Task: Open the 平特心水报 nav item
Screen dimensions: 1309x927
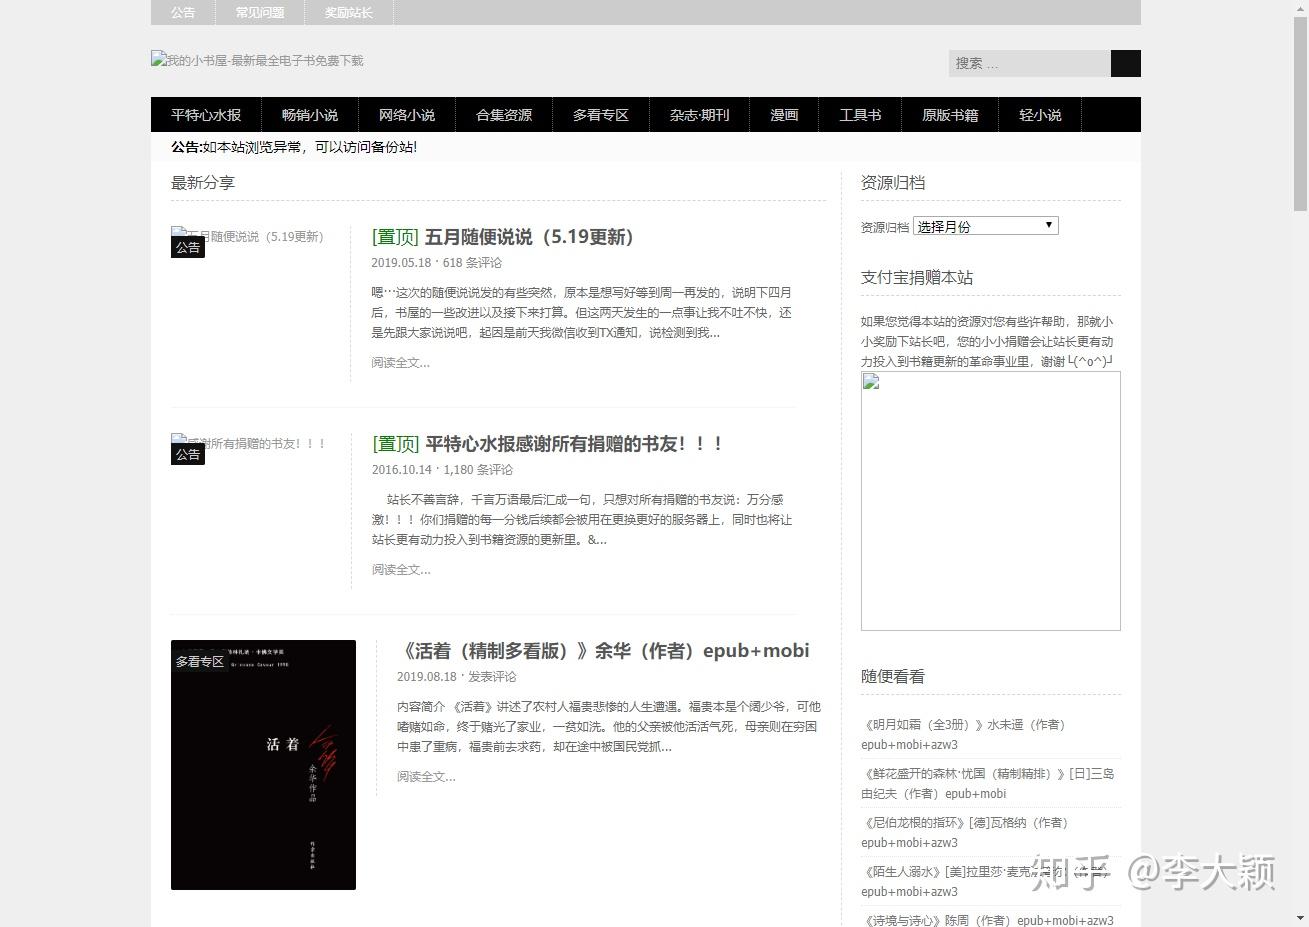Action: click(206, 115)
